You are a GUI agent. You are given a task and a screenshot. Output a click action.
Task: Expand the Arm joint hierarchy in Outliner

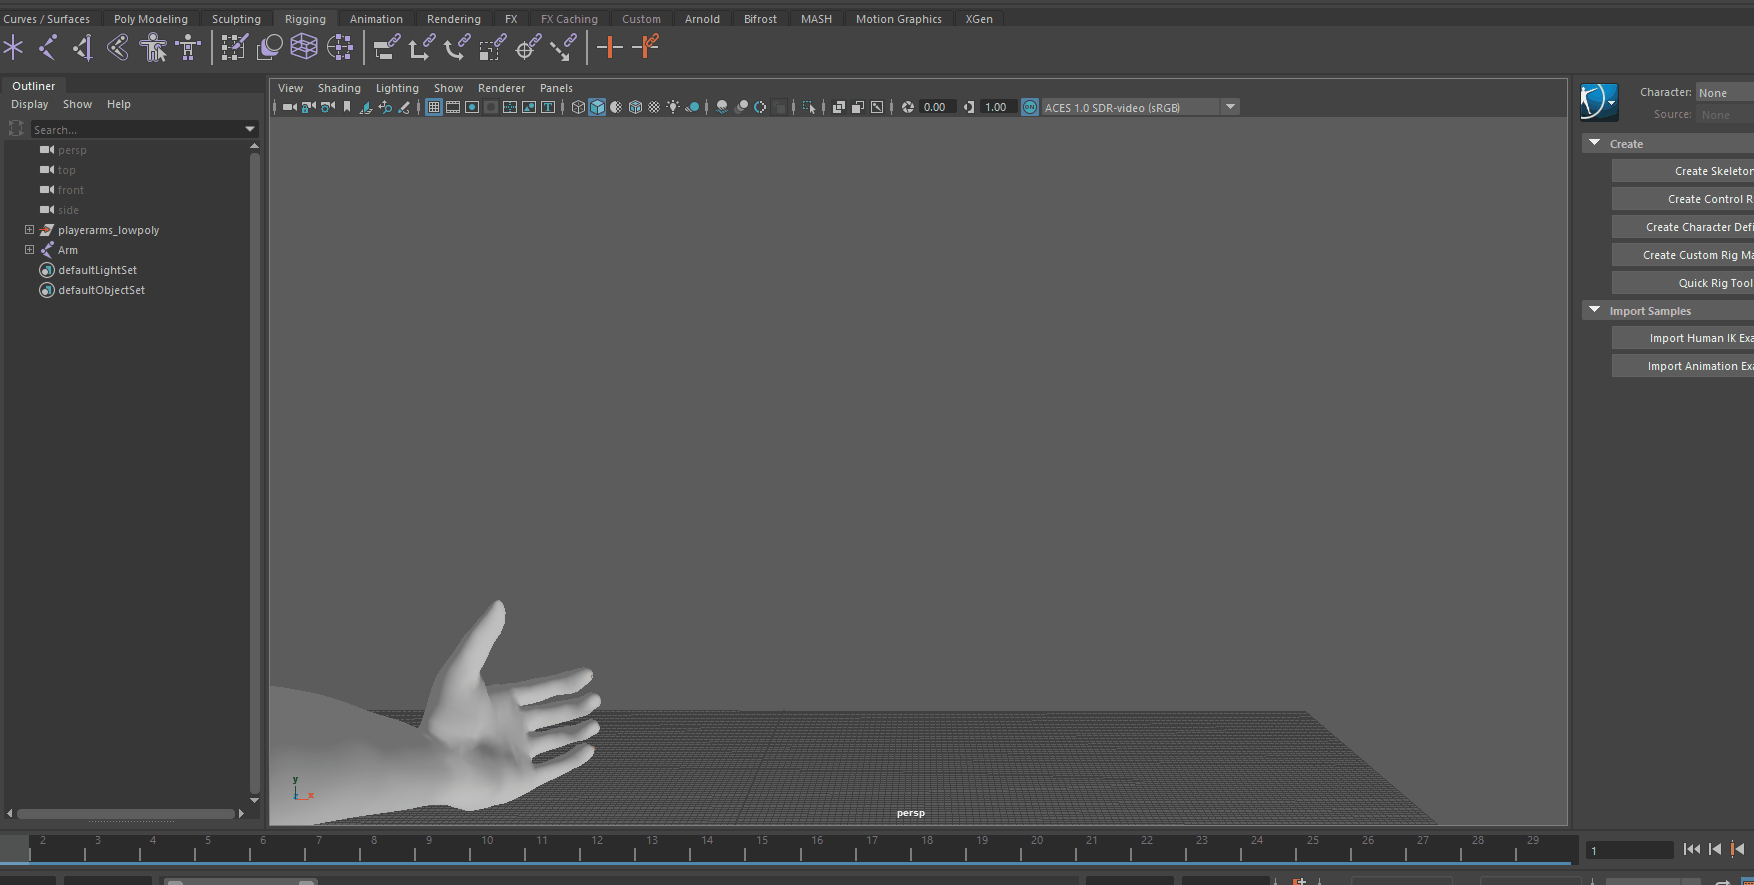(x=29, y=250)
